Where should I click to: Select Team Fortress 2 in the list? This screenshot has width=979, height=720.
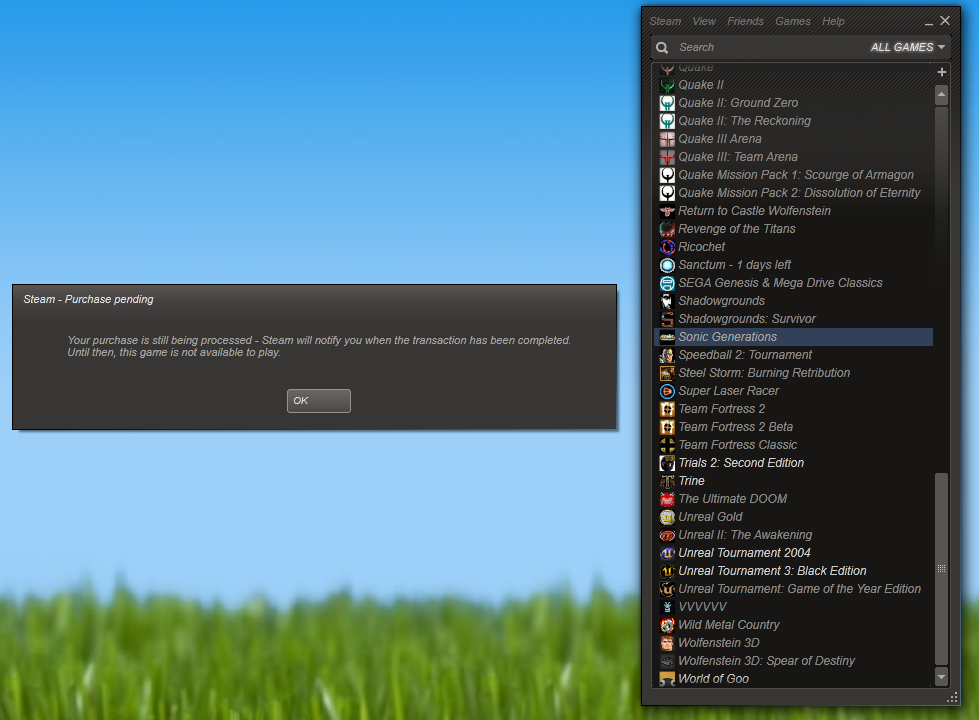pyautogui.click(x=793, y=409)
